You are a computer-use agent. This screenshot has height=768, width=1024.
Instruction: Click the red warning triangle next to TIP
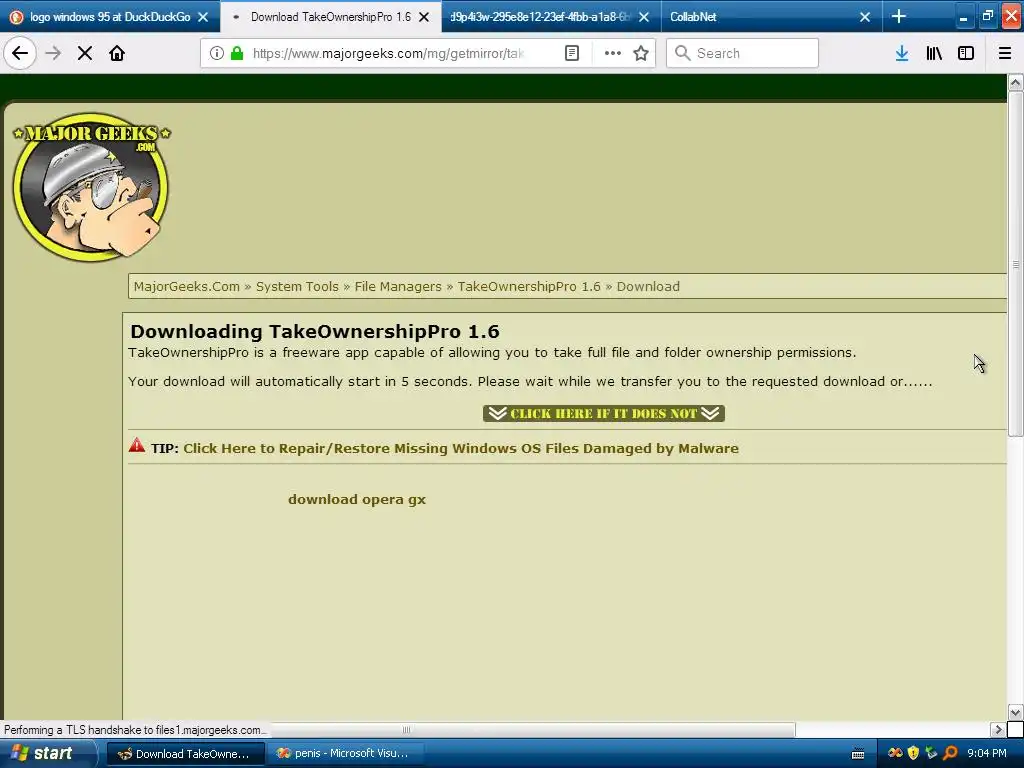tap(136, 445)
